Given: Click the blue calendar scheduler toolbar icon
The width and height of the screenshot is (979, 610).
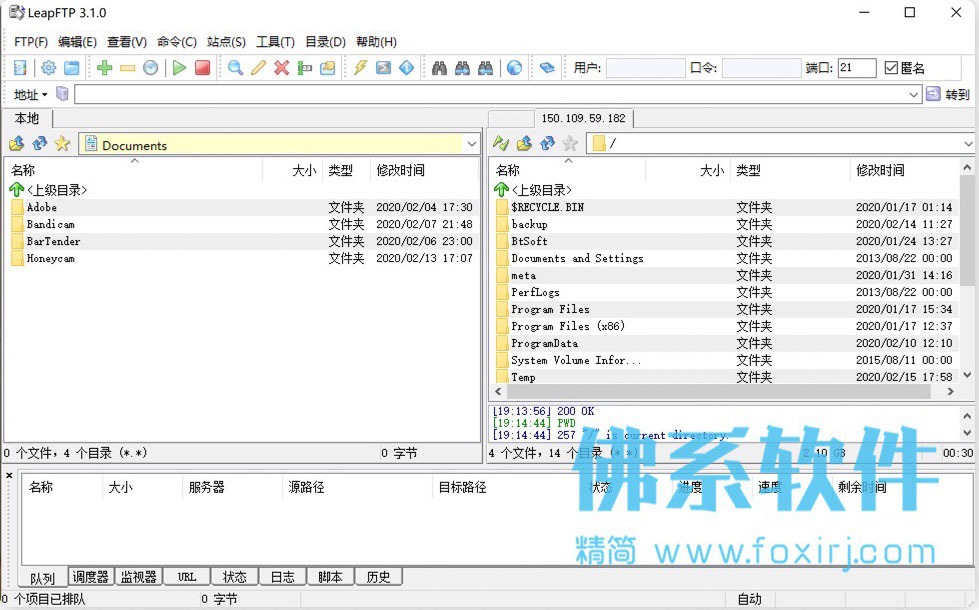Looking at the screenshot, I should click(x=72, y=67).
